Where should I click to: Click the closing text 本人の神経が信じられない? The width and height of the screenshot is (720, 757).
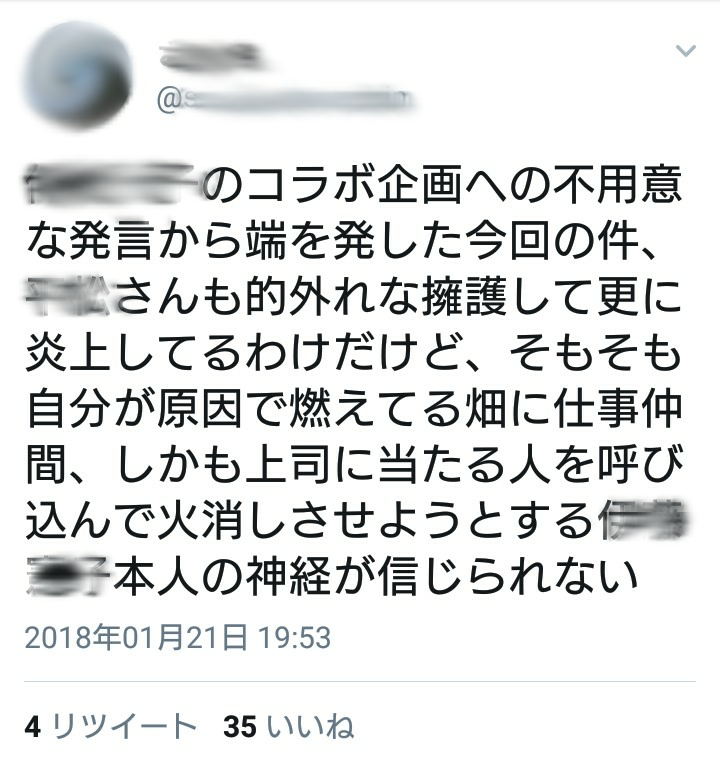click(376, 576)
